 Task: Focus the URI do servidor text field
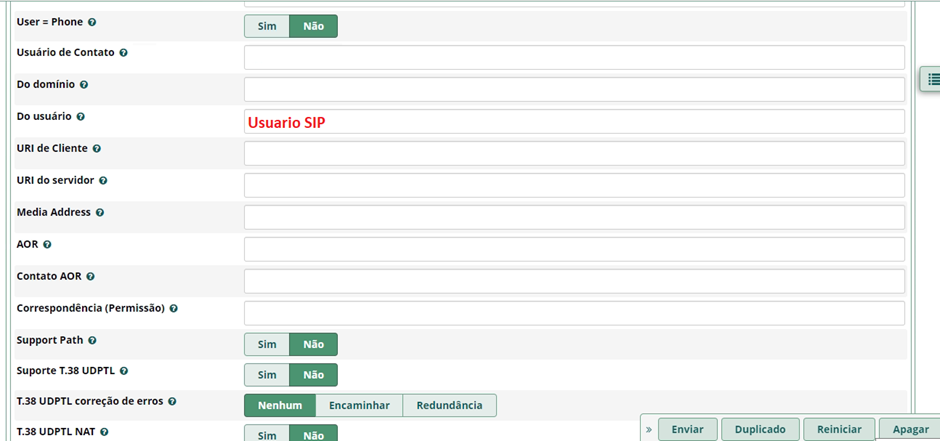[x=574, y=185]
